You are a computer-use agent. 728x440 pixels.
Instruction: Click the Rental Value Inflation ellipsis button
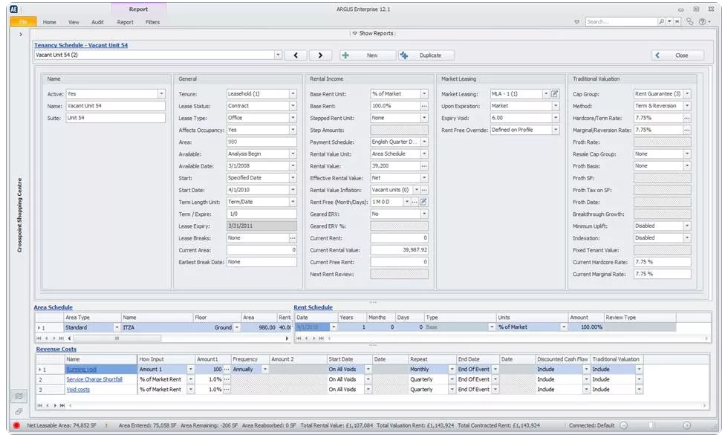coord(424,190)
